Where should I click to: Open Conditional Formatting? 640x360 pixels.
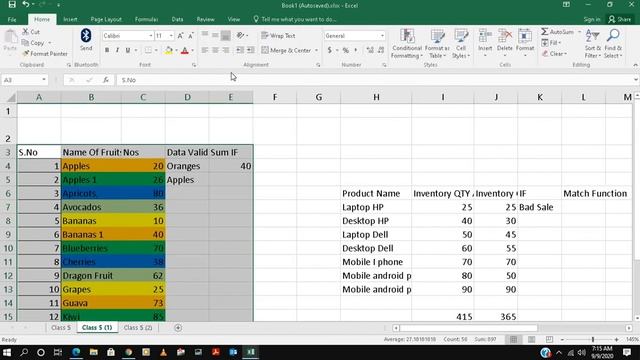[407, 44]
